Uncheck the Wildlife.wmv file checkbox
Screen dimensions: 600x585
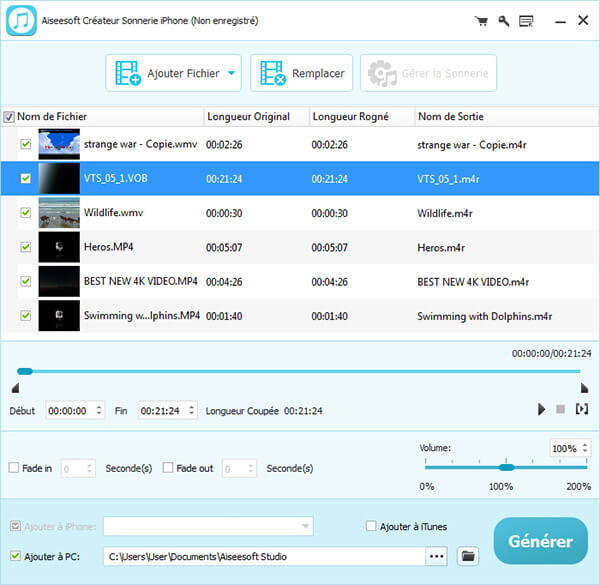tap(25, 213)
